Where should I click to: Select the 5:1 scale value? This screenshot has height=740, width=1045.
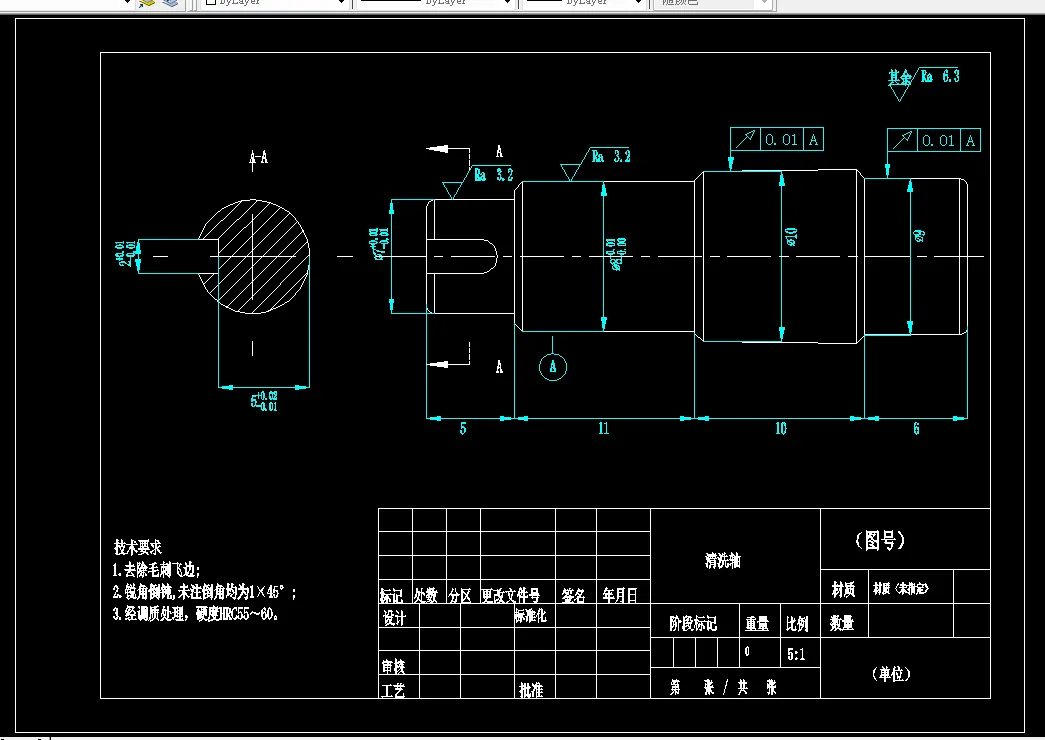point(796,655)
